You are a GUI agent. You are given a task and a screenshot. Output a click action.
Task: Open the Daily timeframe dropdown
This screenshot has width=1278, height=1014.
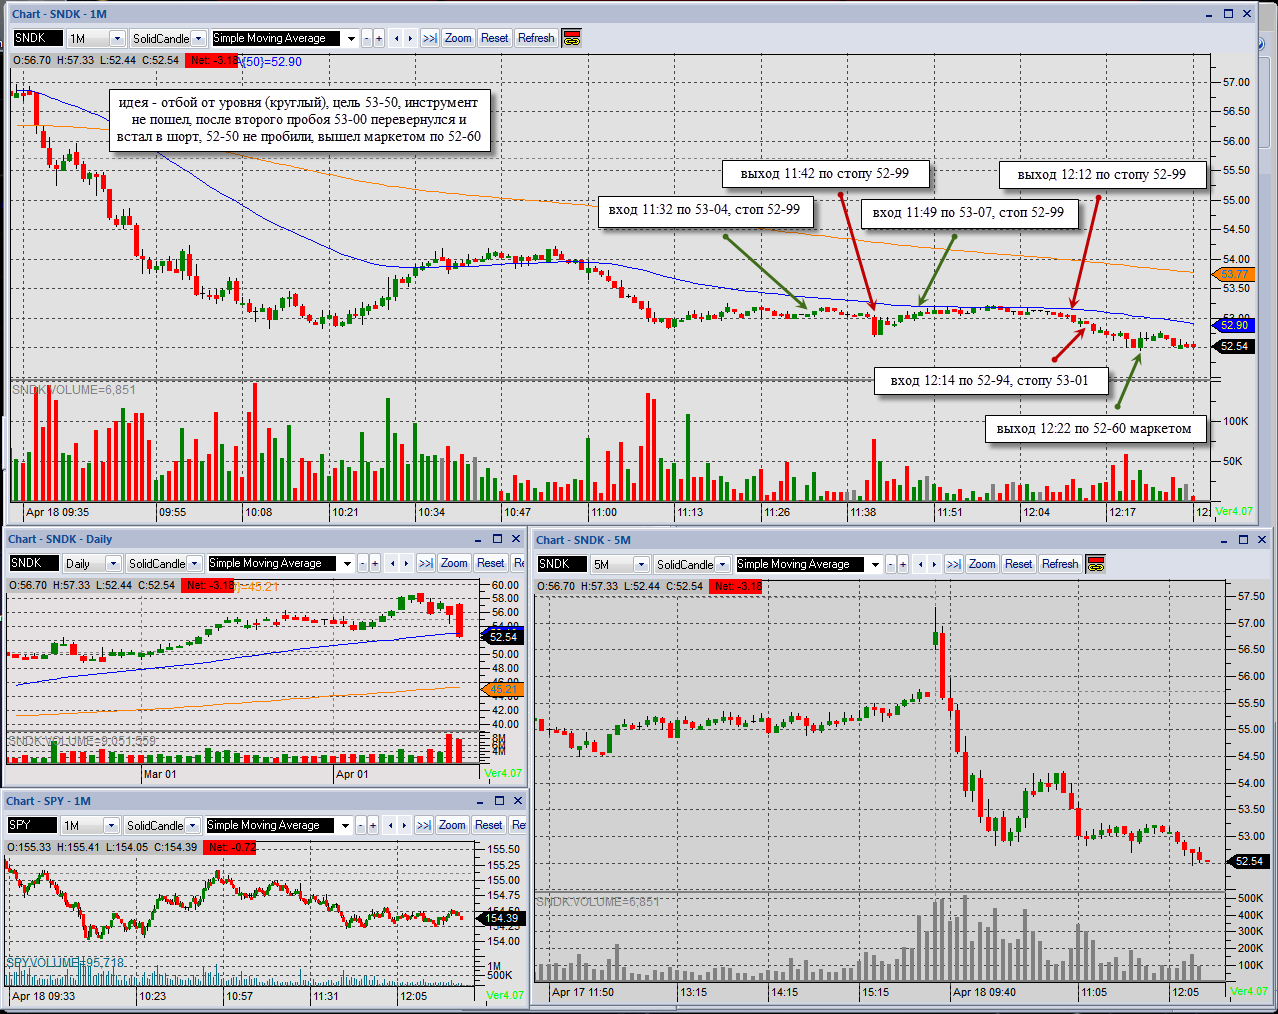113,563
